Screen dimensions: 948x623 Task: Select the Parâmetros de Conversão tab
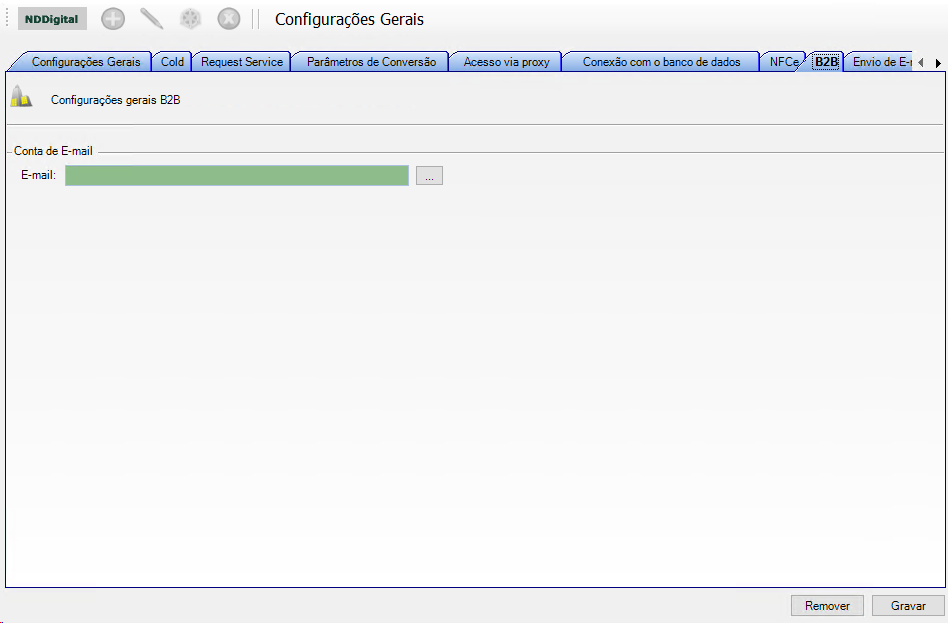tap(371, 62)
